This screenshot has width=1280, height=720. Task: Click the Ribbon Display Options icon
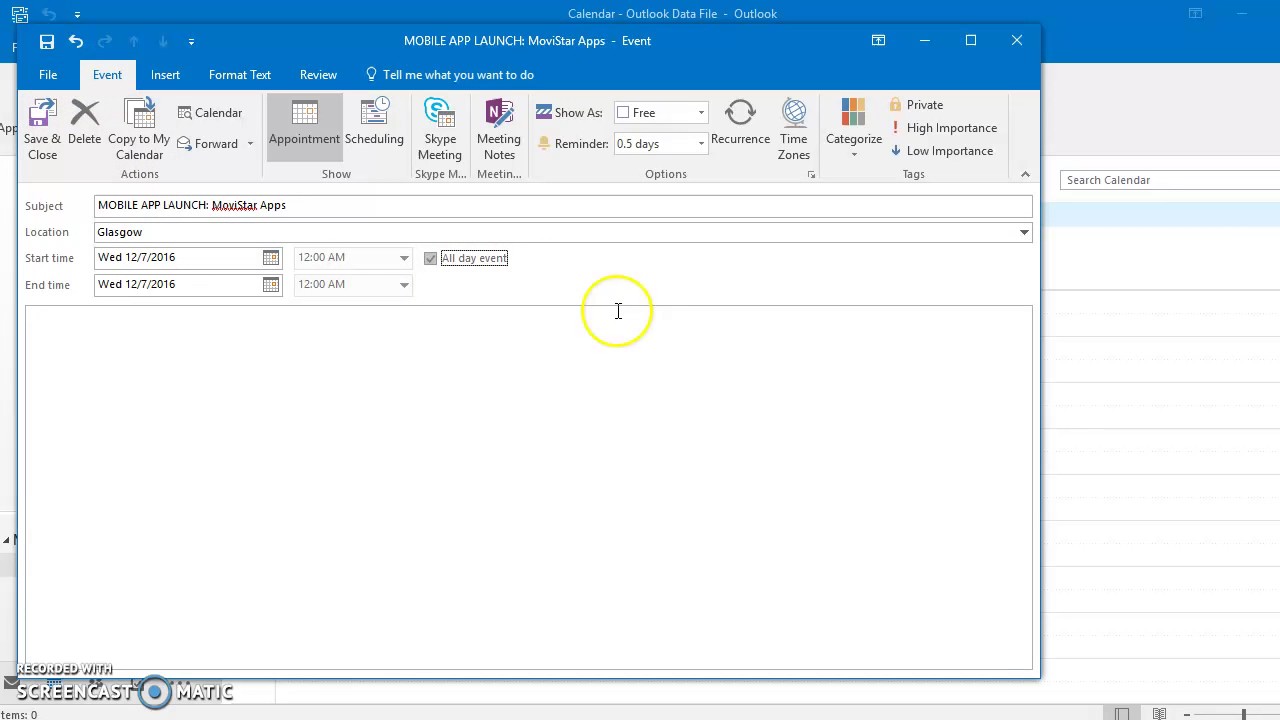point(878,41)
